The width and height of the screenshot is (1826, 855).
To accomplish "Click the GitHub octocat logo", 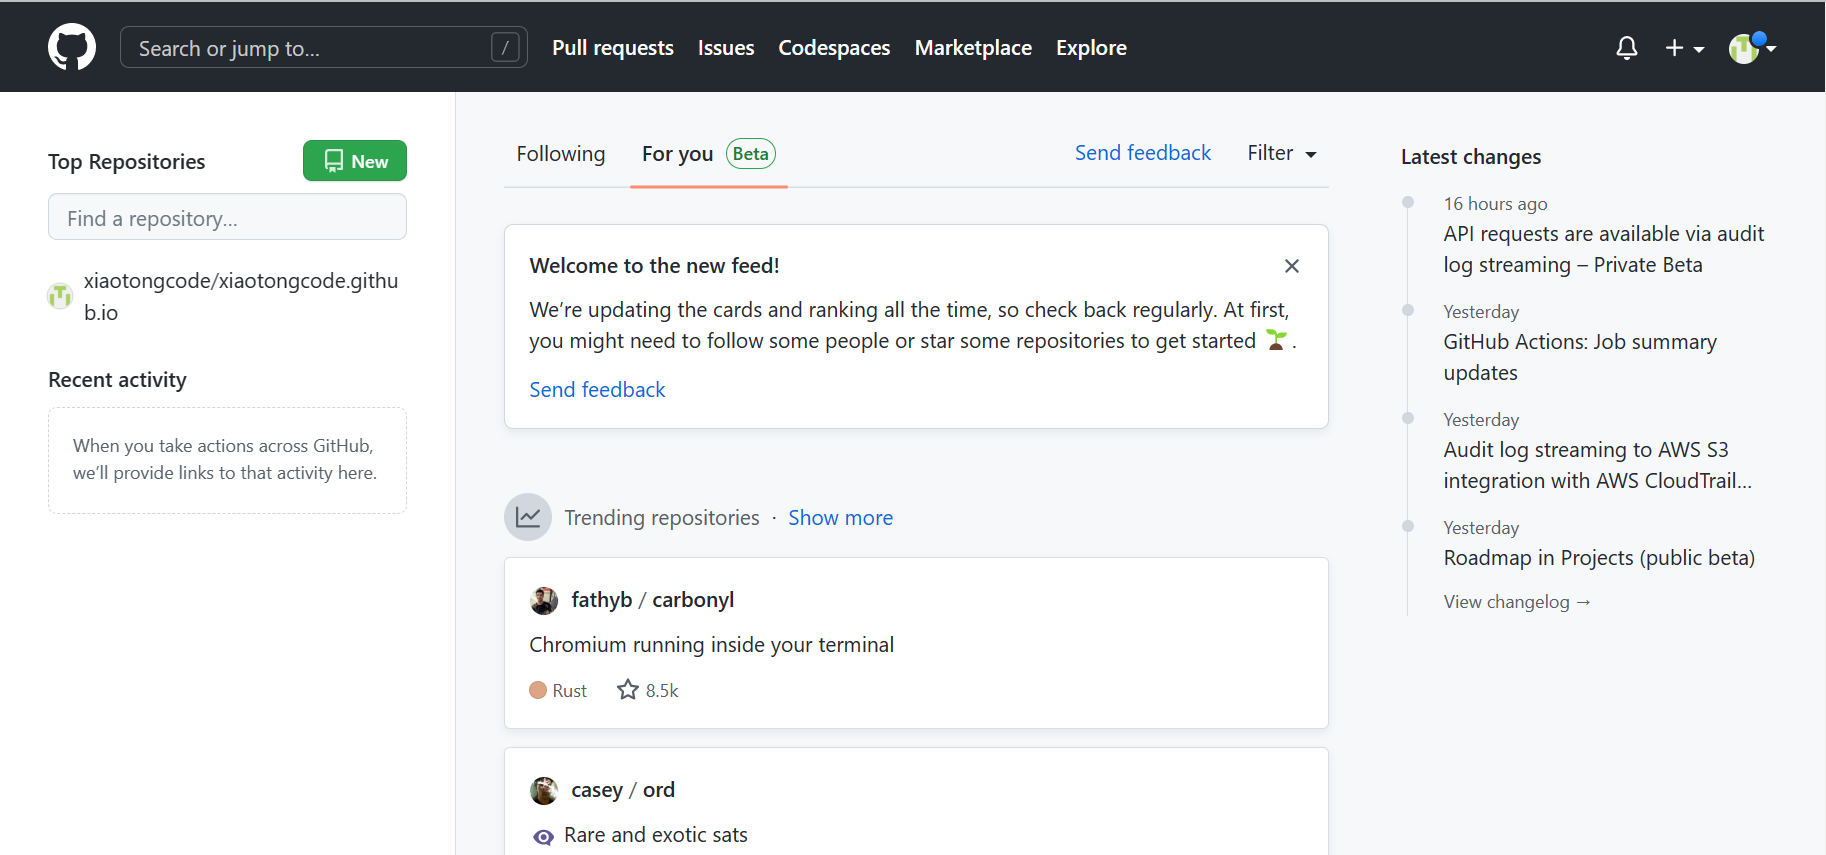I will coord(72,47).
